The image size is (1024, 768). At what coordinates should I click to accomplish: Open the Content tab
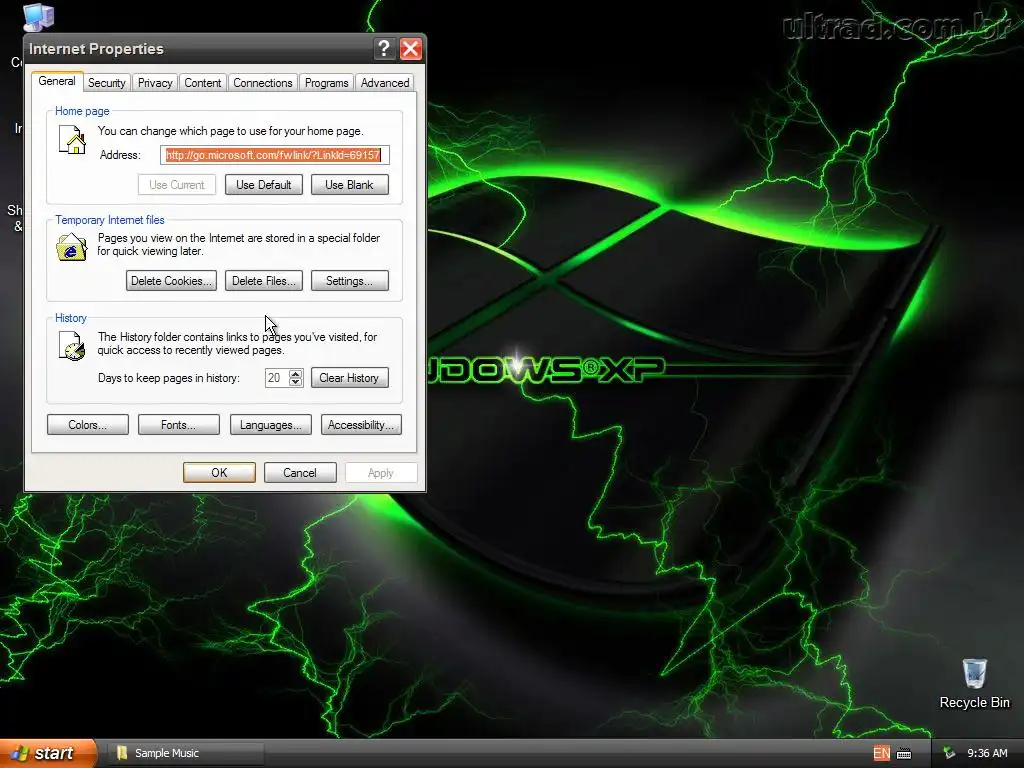tap(202, 83)
